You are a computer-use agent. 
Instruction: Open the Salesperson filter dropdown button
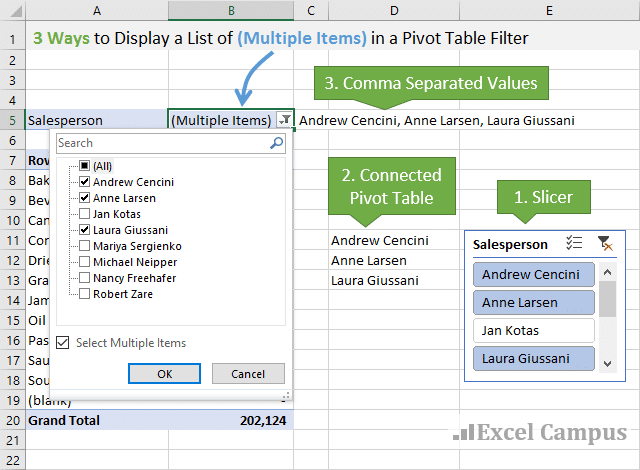[285, 120]
